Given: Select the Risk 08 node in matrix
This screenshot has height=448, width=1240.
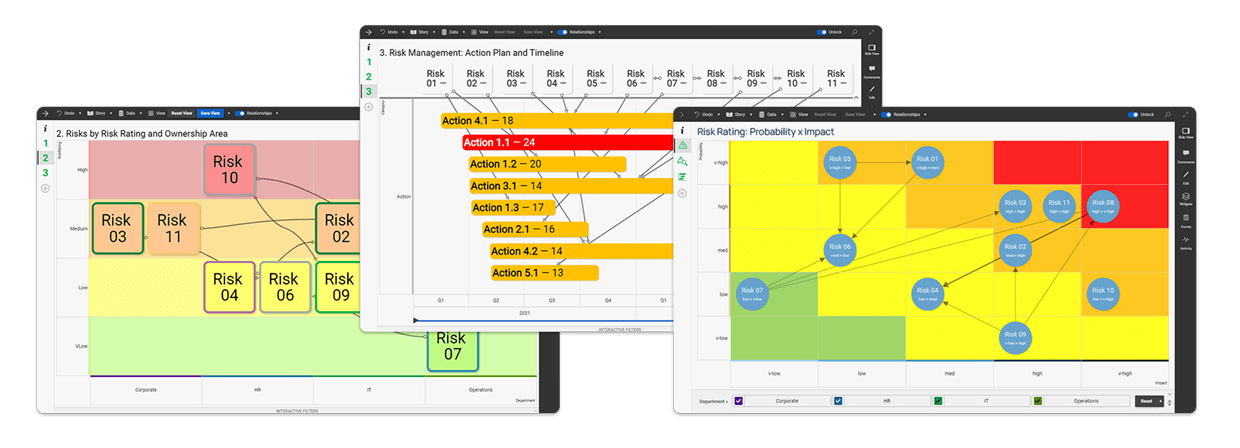Looking at the screenshot, I should pyautogui.click(x=1102, y=205).
